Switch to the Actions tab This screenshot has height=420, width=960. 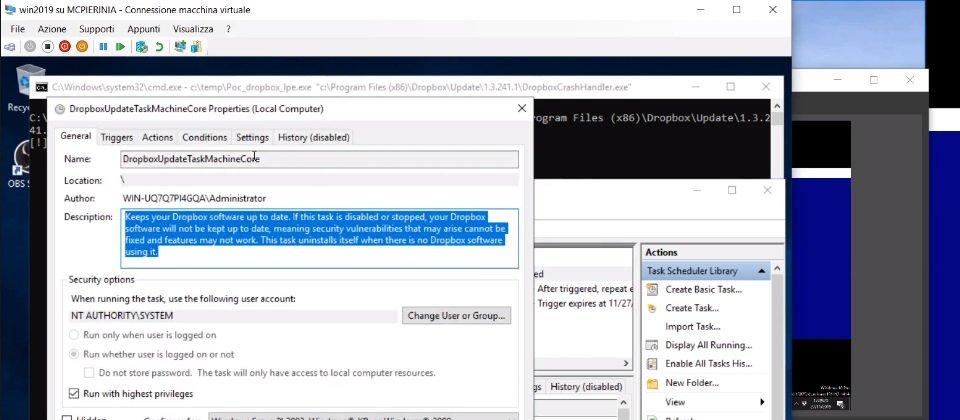(157, 138)
